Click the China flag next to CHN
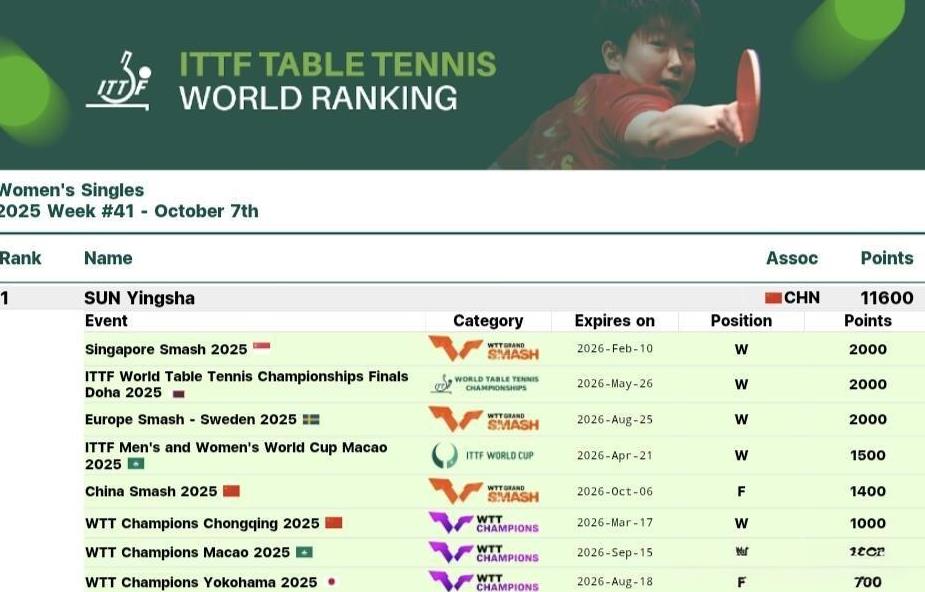925x592 pixels. click(x=773, y=298)
